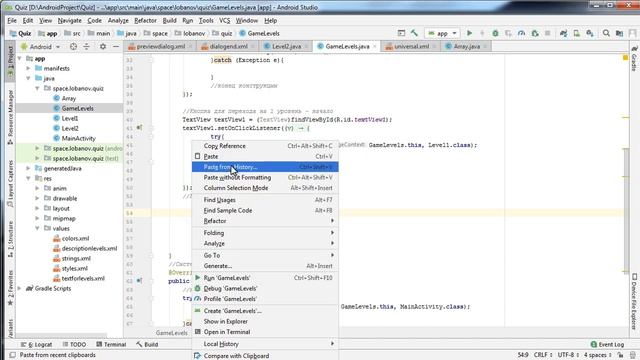
Task: Open the Event Log
Action: pyautogui.click(x=607, y=344)
